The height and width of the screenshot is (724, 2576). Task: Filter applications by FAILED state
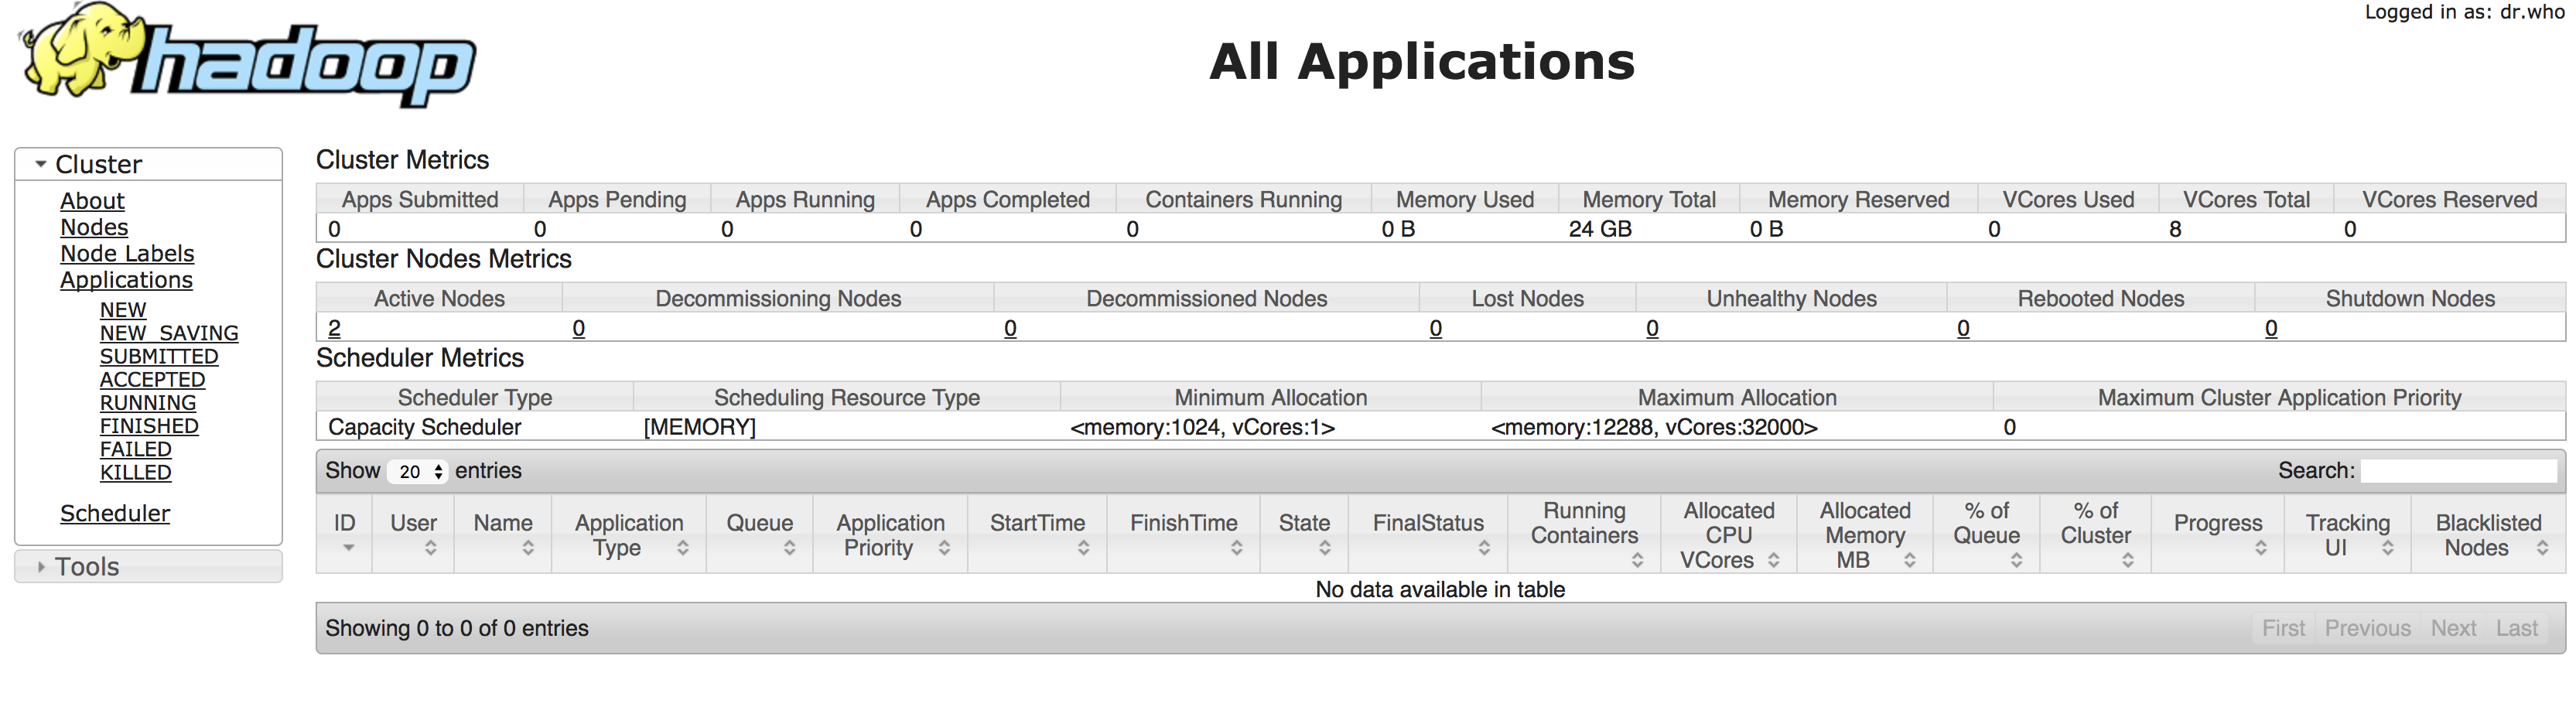pos(136,450)
